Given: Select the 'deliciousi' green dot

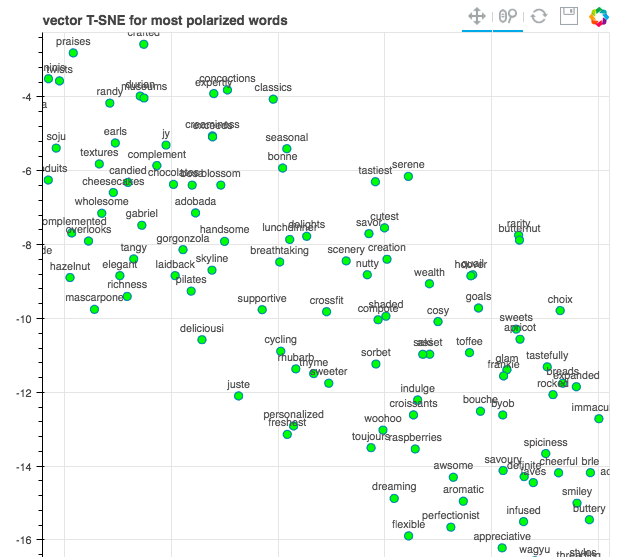Looking at the screenshot, I should click(202, 340).
